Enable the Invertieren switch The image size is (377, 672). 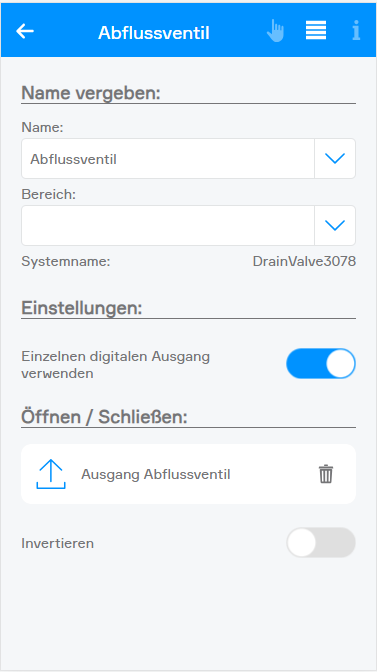(321, 543)
